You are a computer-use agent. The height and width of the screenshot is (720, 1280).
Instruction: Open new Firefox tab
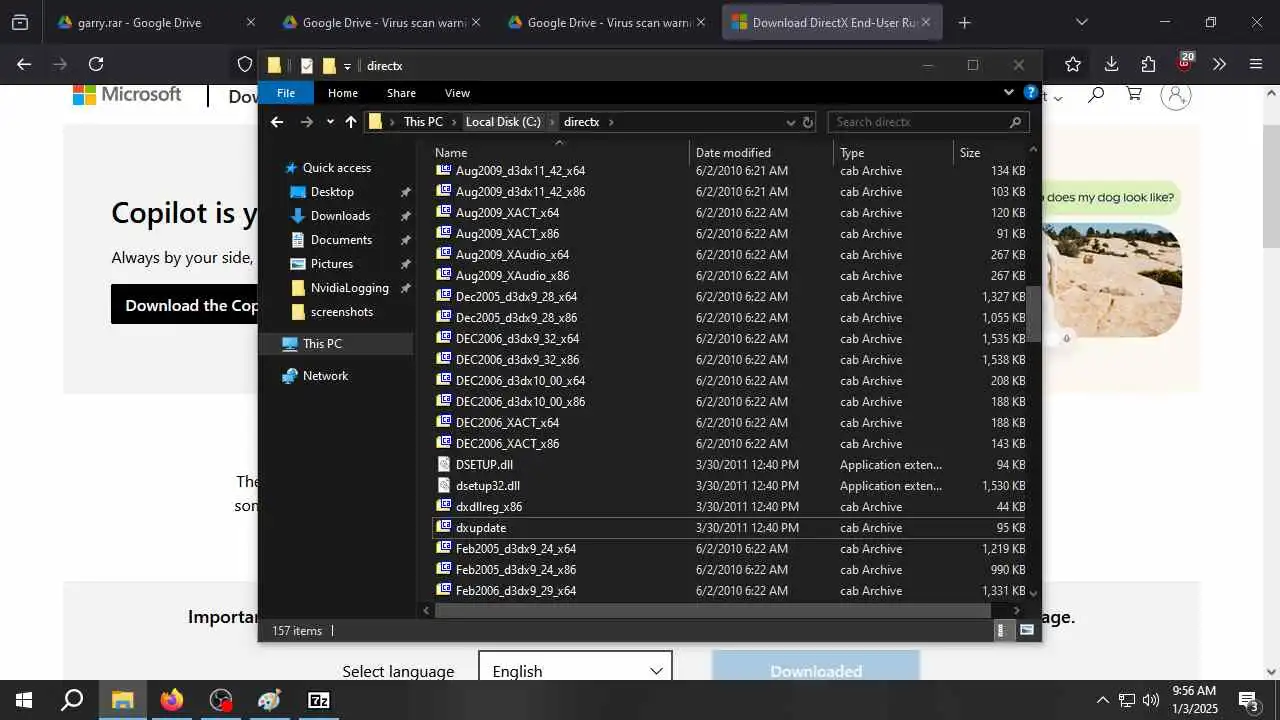[964, 22]
